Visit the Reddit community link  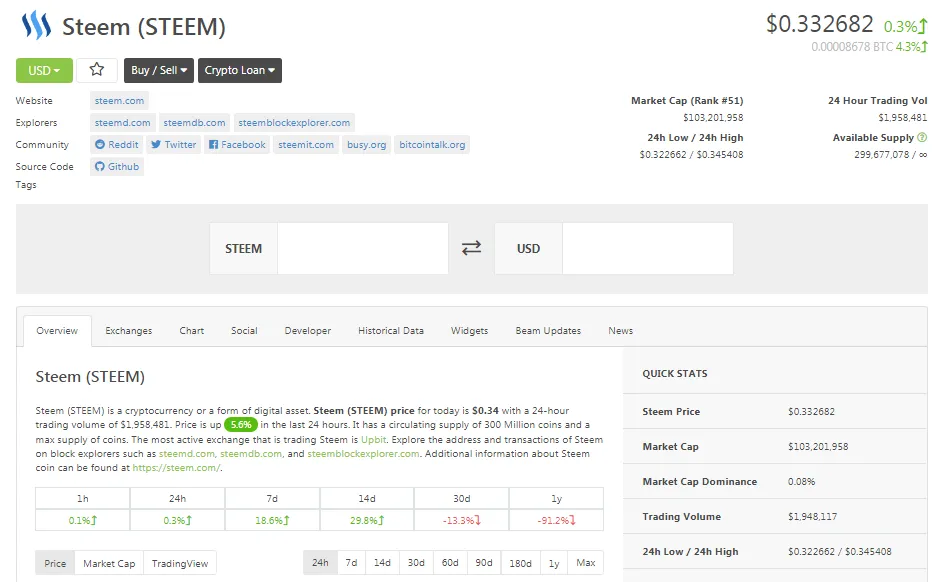coord(117,145)
